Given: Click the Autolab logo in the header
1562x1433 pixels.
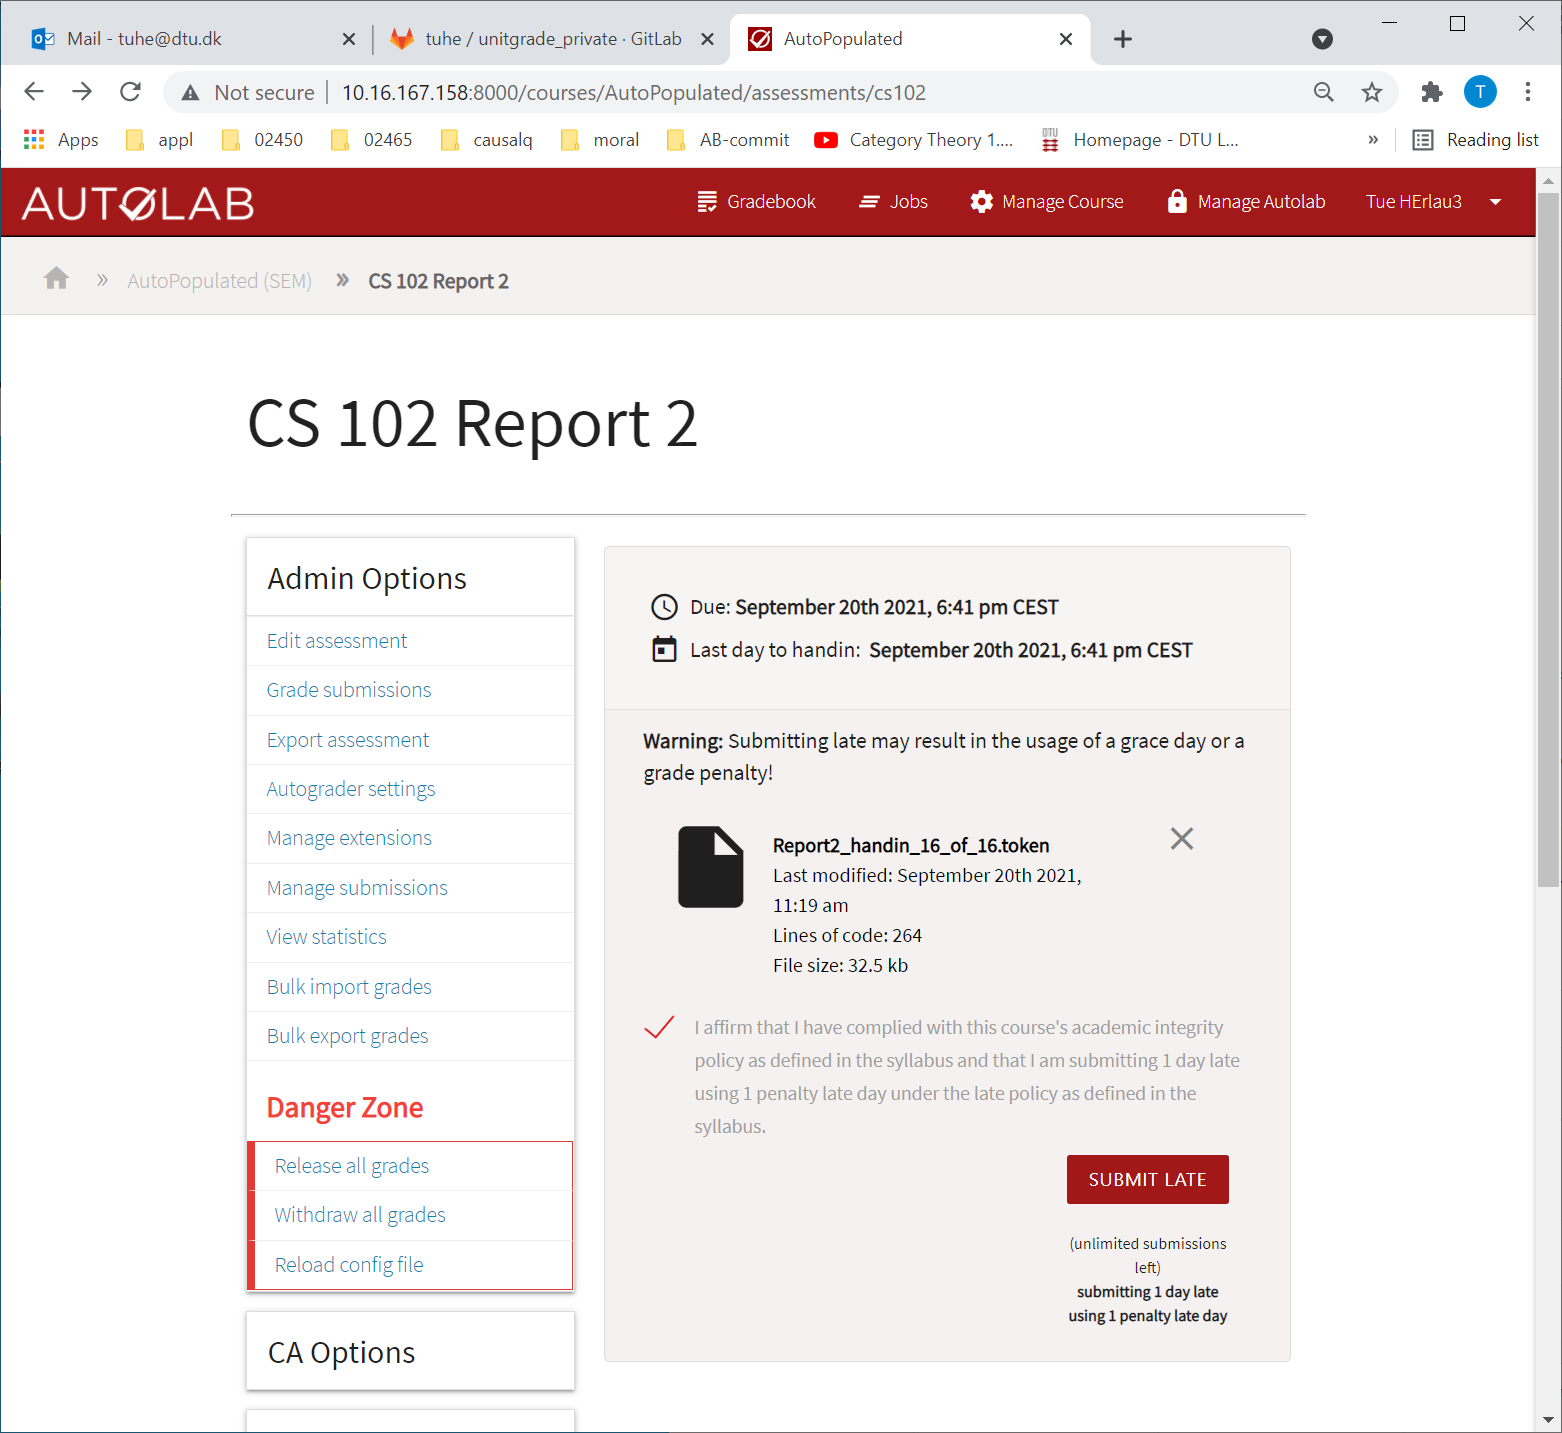Looking at the screenshot, I should 138,203.
